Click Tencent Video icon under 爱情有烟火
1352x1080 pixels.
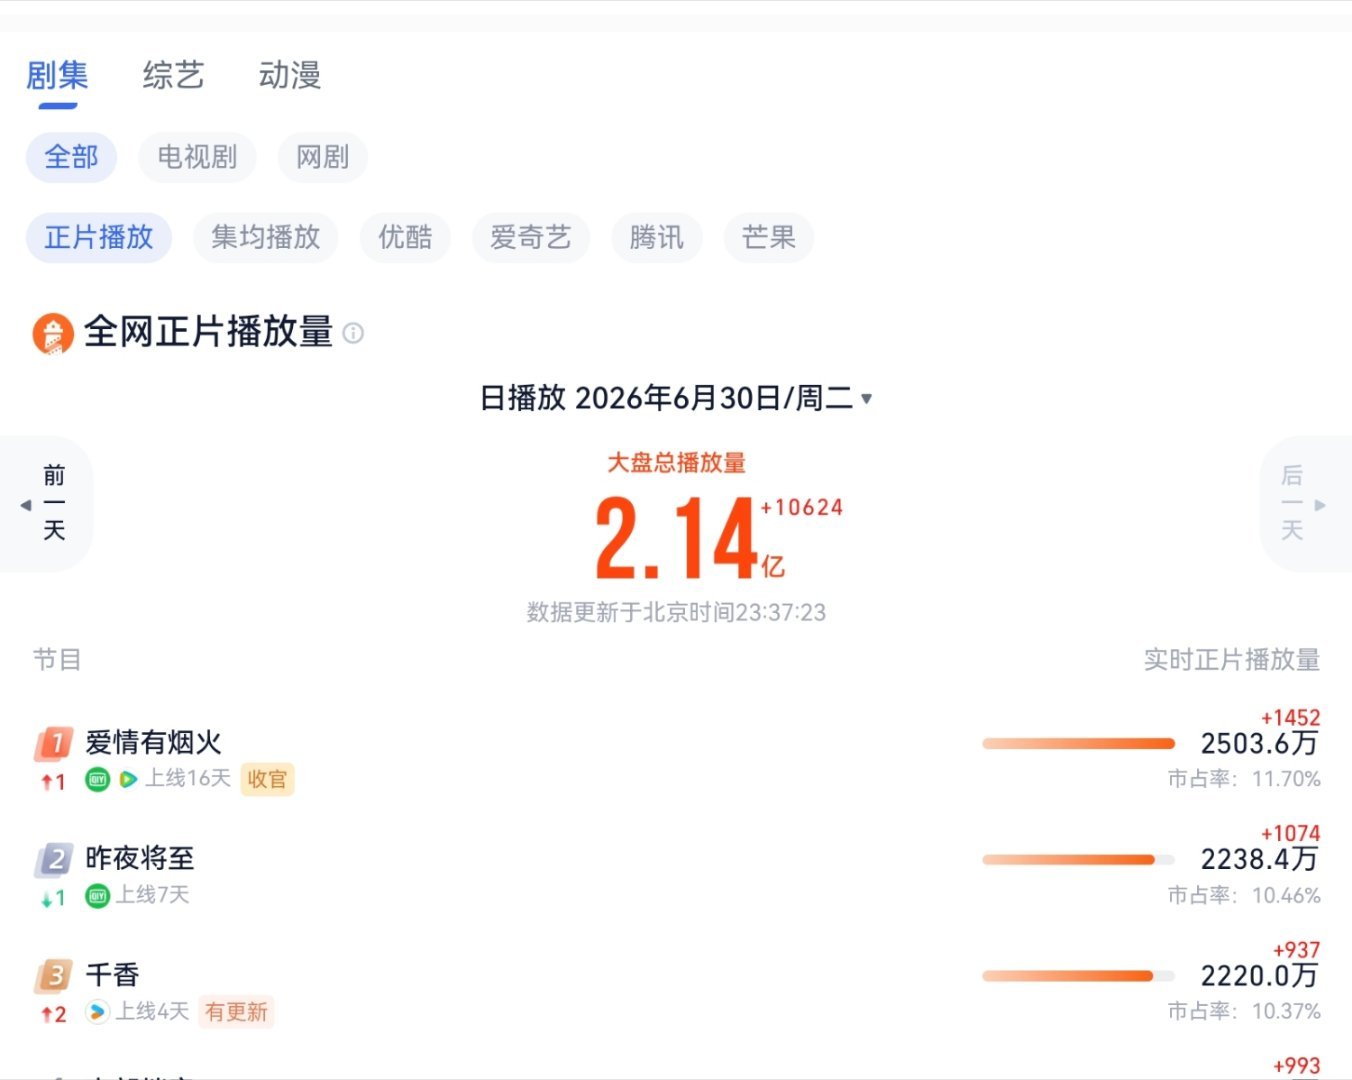click(128, 779)
